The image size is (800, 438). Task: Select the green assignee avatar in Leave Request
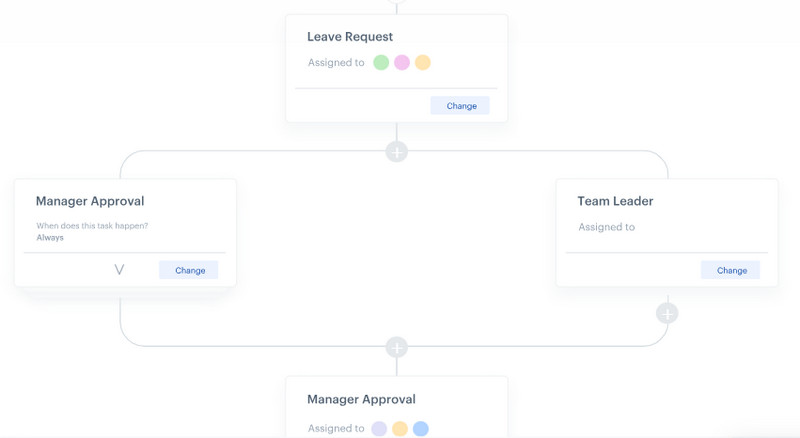pos(381,63)
